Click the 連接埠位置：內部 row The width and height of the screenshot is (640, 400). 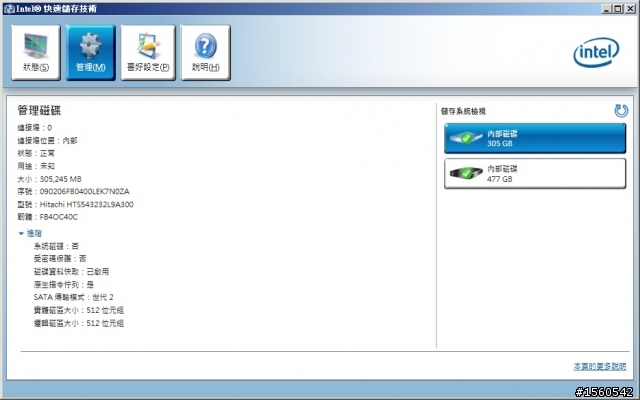[x=47, y=140]
